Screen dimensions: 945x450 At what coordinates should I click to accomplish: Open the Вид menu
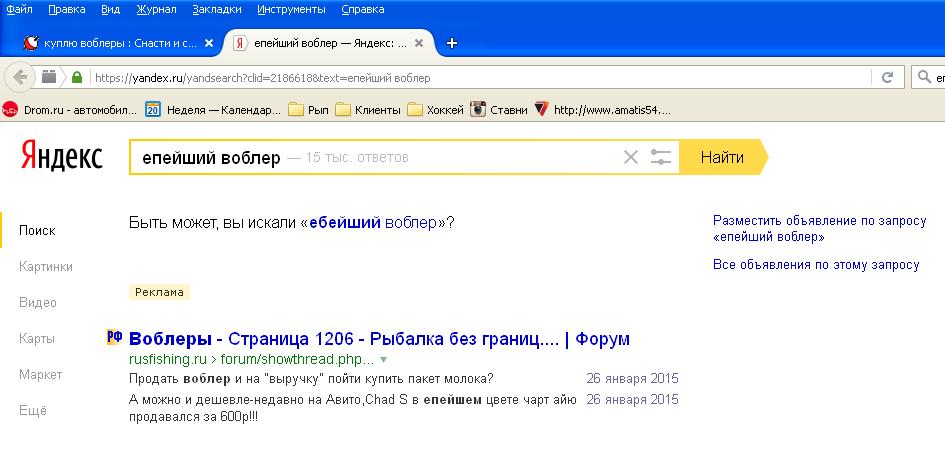111,9
